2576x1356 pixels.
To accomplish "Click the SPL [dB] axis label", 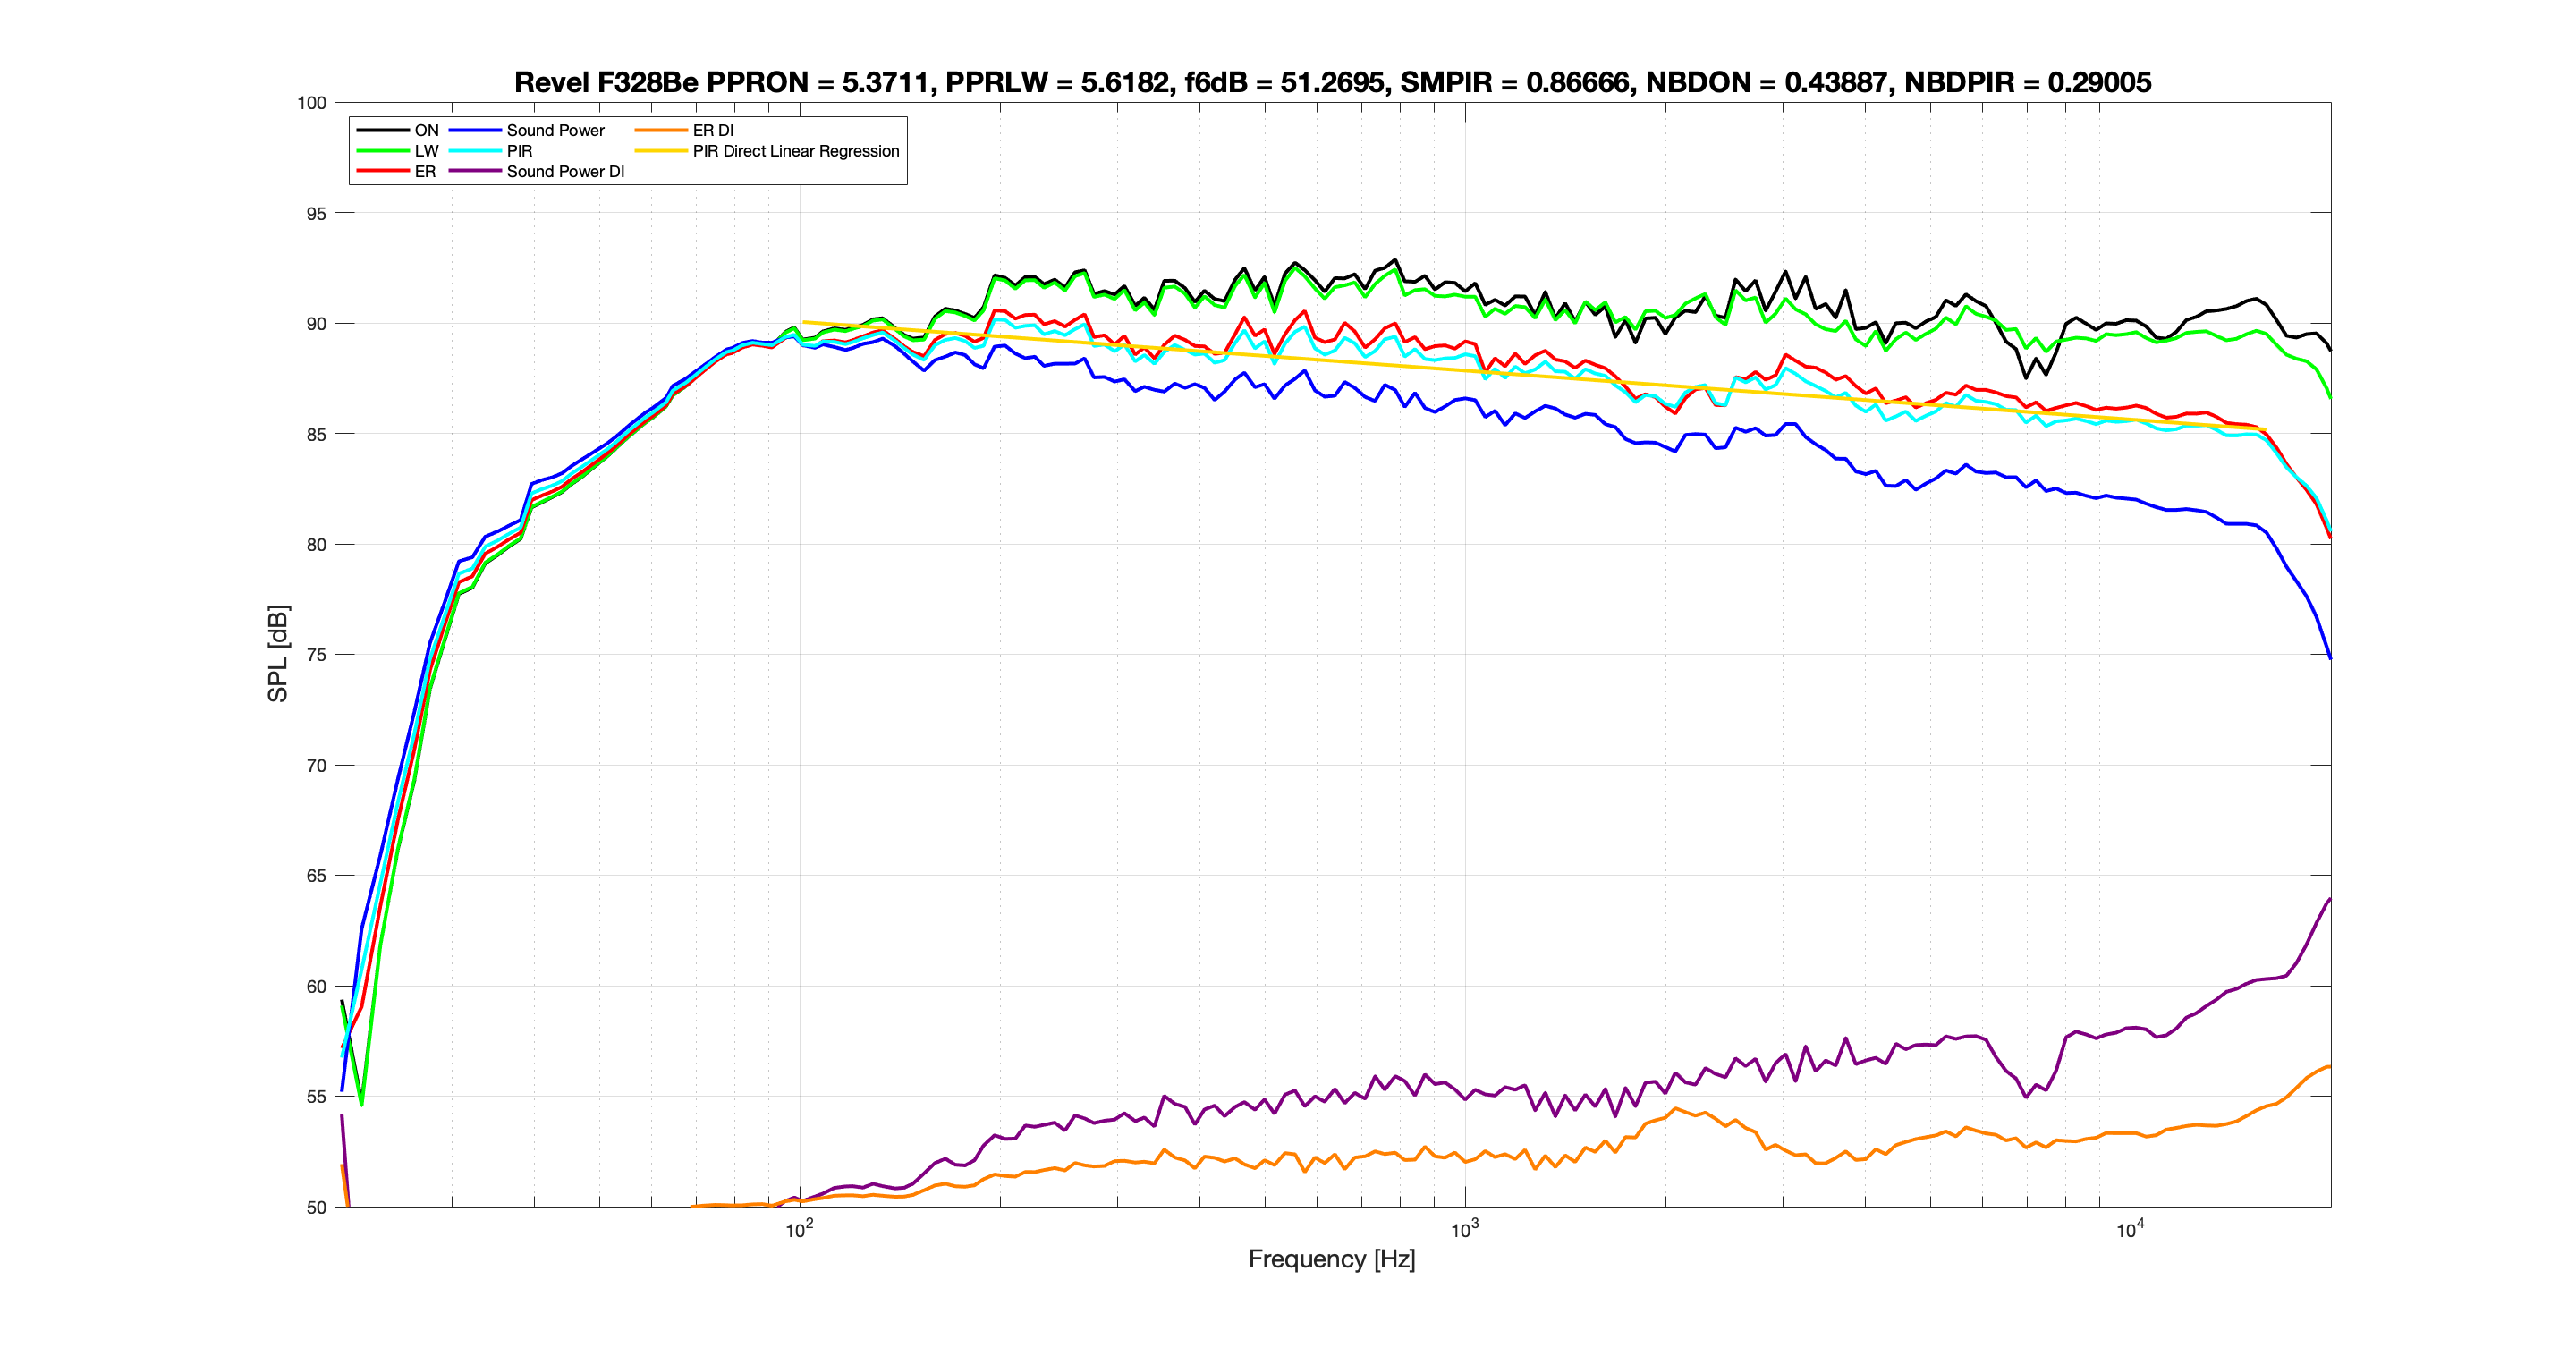I will (x=277, y=654).
